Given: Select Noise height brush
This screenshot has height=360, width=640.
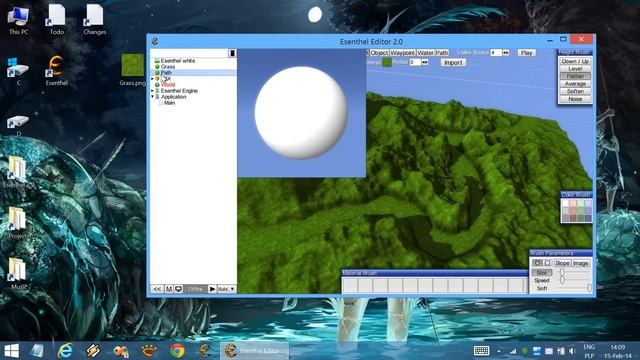Looking at the screenshot, I should (x=575, y=99).
